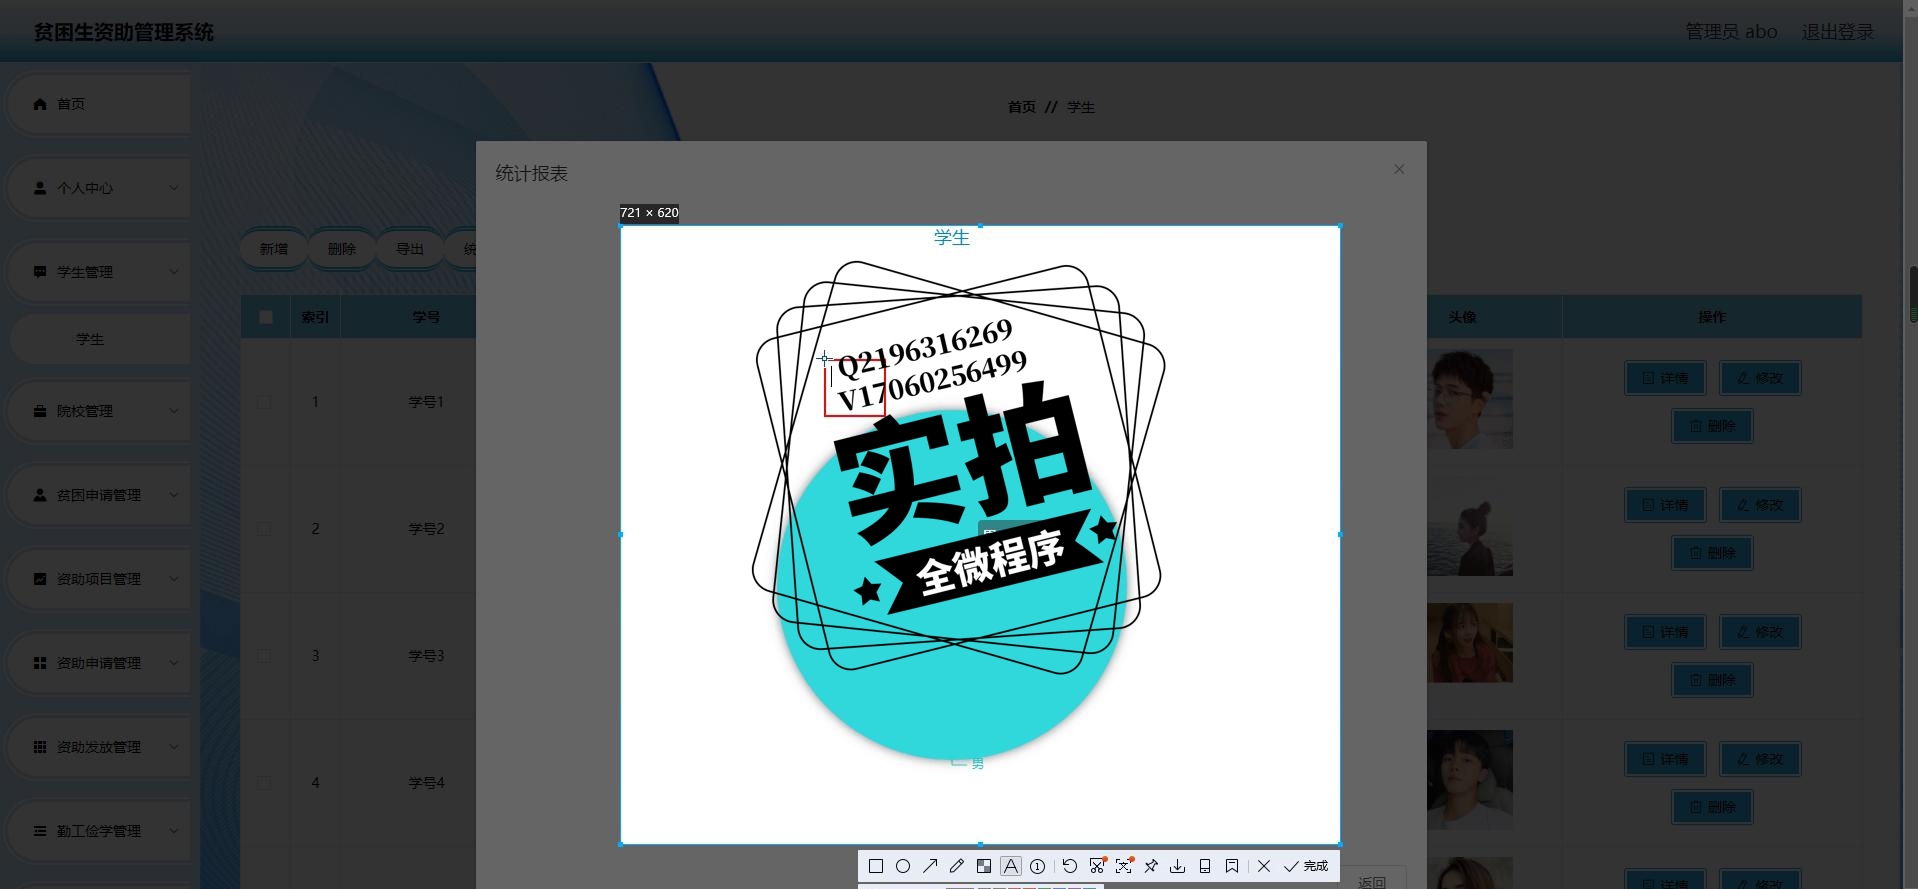Open the 学生 submenu item
The image size is (1918, 889).
pyautogui.click(x=101, y=340)
